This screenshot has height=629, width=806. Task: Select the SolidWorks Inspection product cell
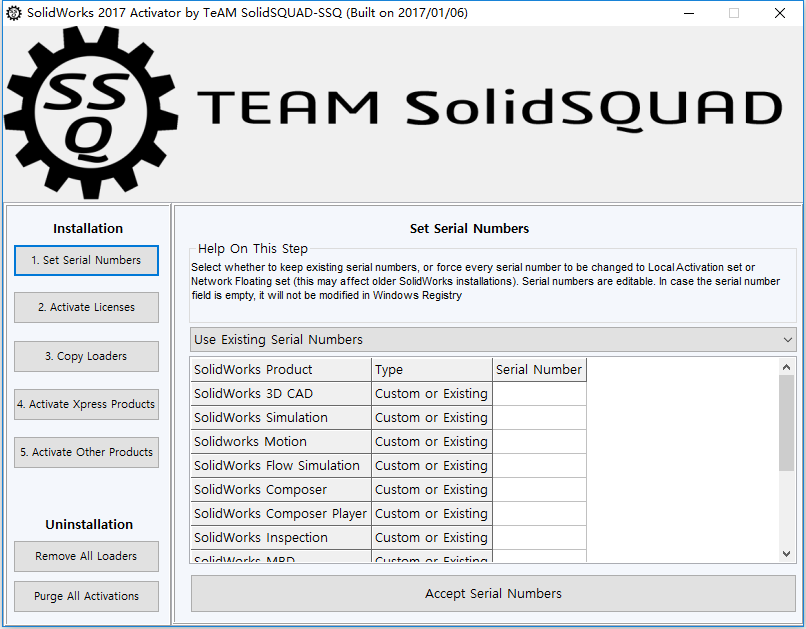tap(281, 538)
